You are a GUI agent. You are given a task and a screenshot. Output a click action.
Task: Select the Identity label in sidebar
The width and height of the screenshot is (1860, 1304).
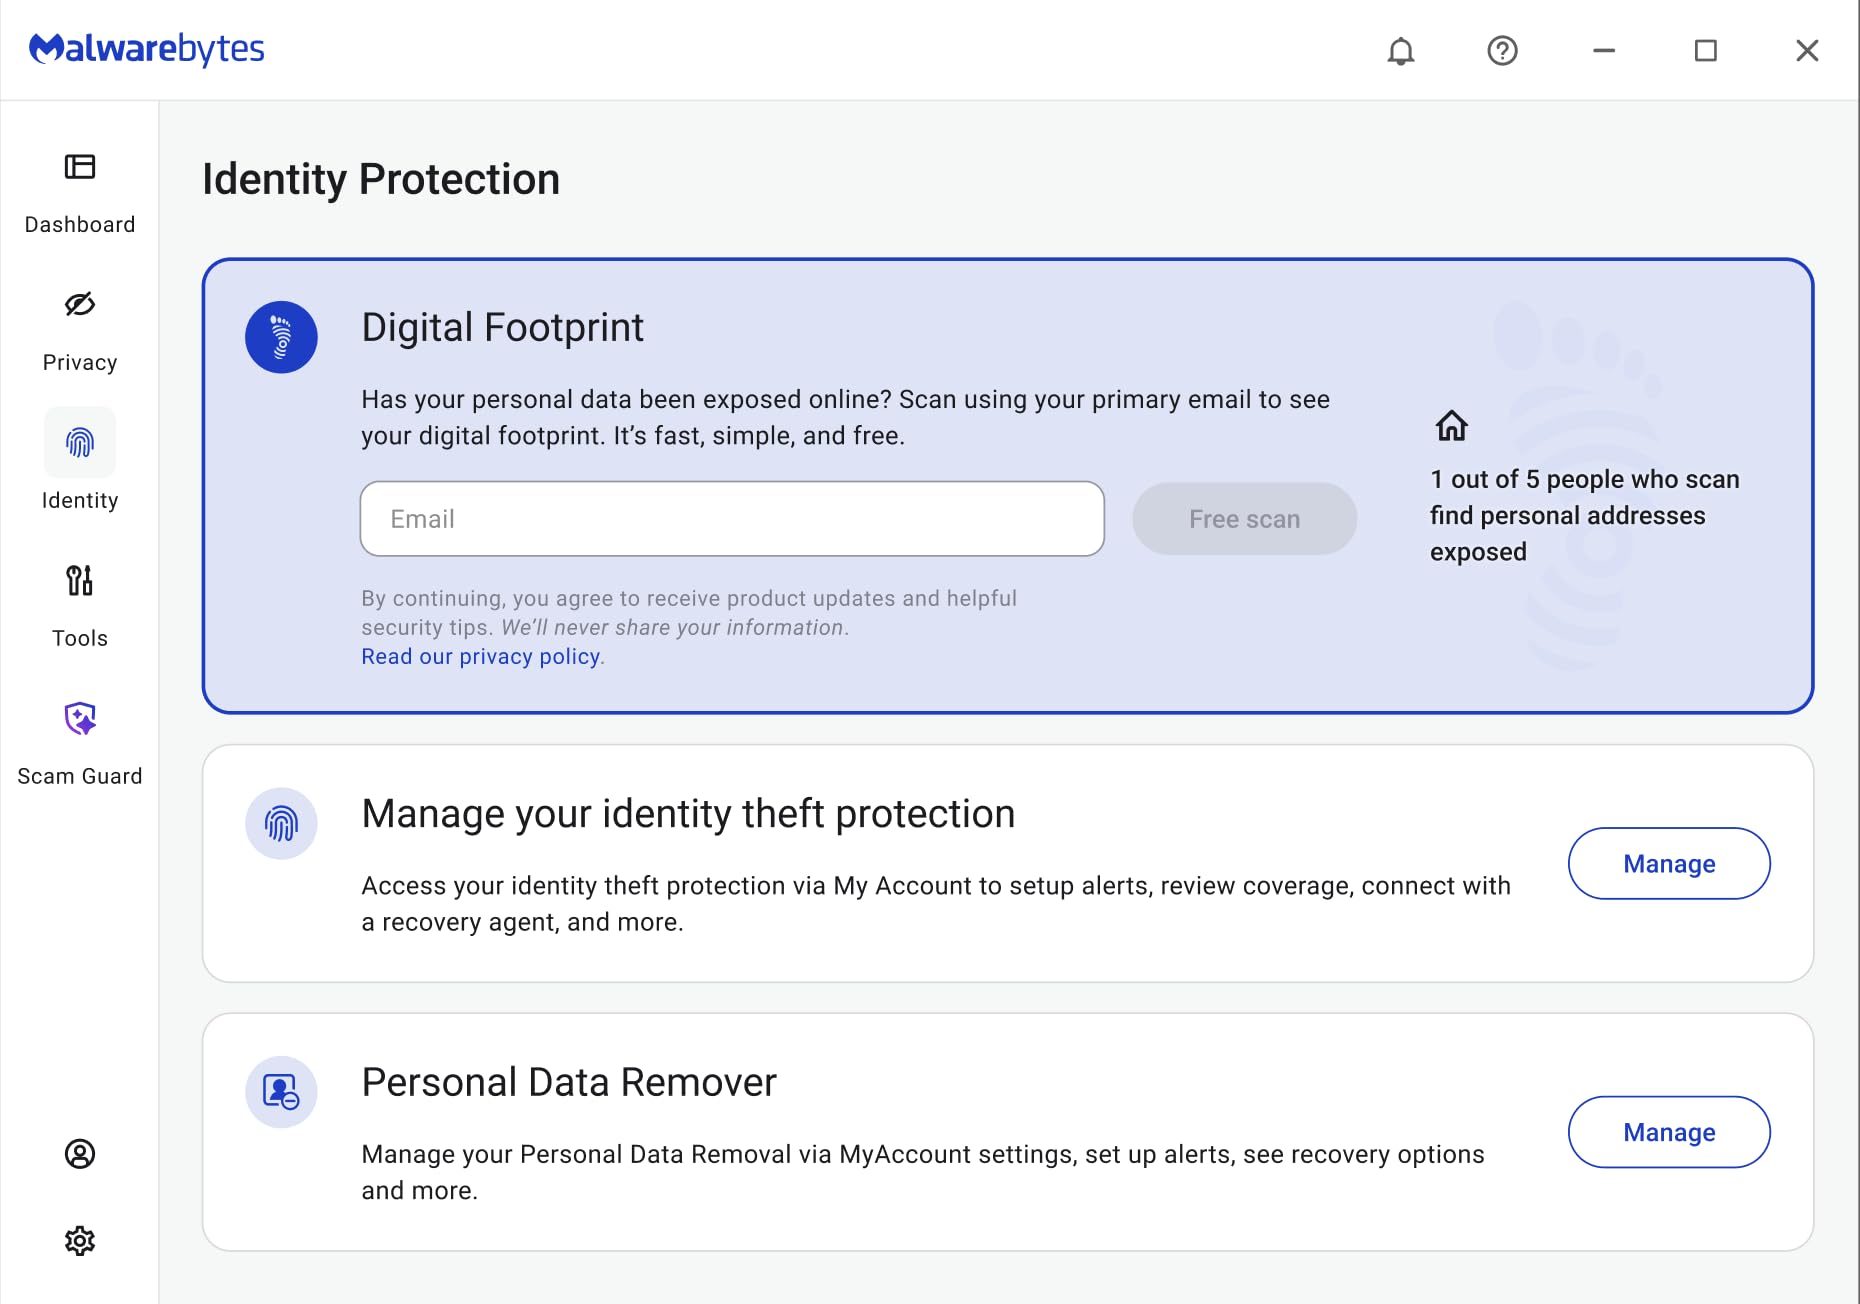[80, 500]
